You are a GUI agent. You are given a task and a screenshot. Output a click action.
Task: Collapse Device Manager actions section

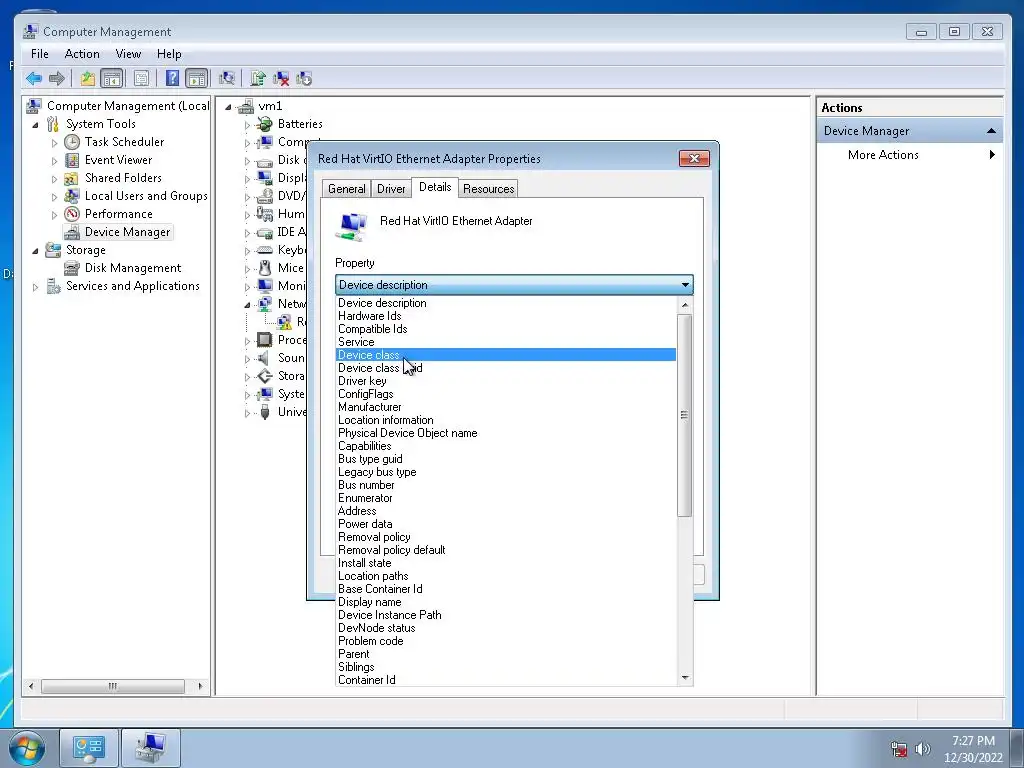pyautogui.click(x=991, y=131)
